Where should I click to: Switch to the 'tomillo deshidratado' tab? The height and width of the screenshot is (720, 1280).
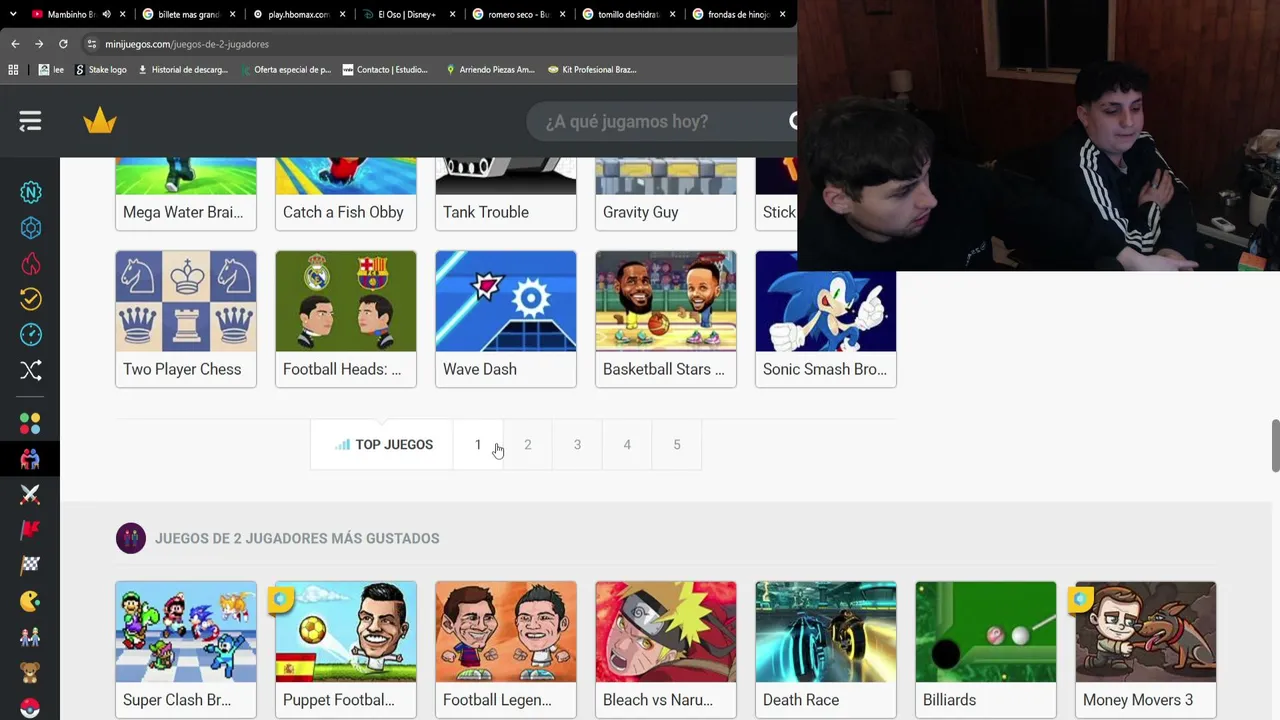click(x=628, y=14)
